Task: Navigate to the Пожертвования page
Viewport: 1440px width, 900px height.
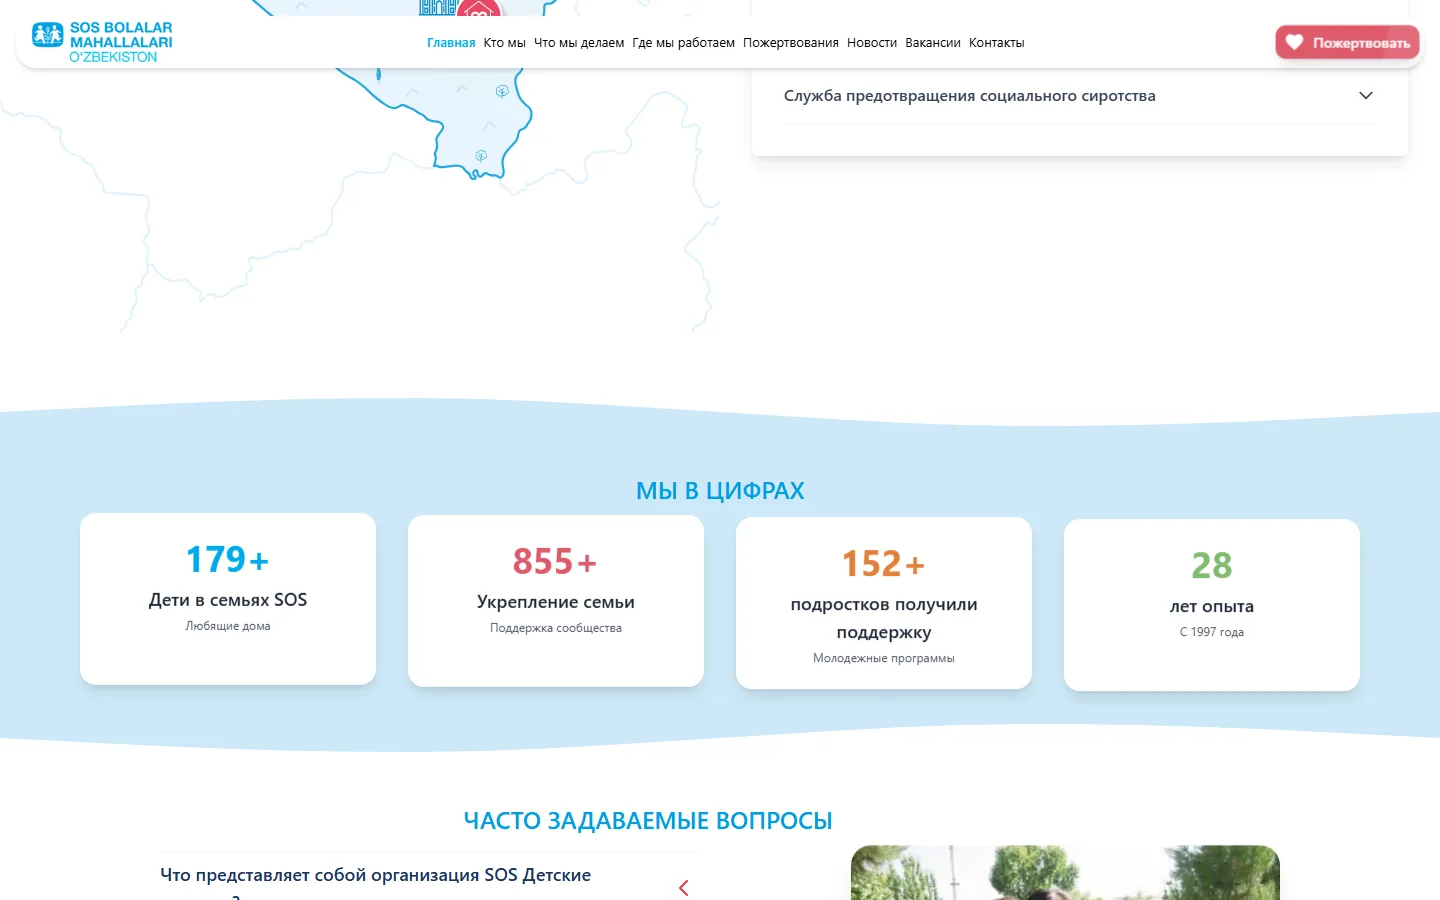Action: 791,43
